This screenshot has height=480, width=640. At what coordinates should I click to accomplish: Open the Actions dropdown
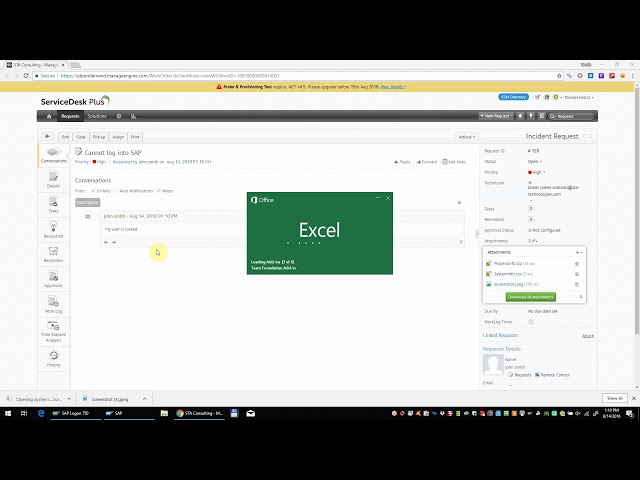(467, 137)
